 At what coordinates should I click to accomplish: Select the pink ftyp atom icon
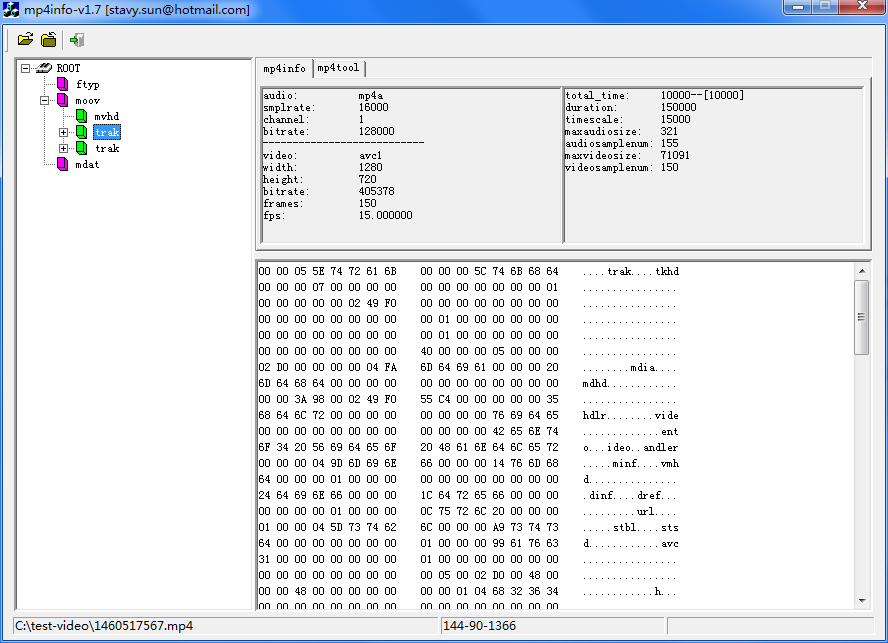[62, 84]
